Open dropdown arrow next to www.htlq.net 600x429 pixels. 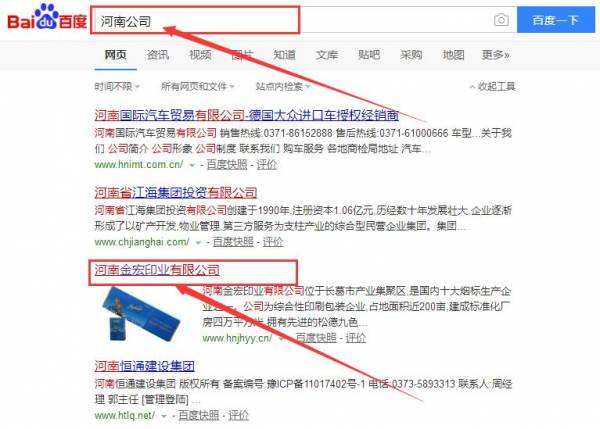pos(164,416)
